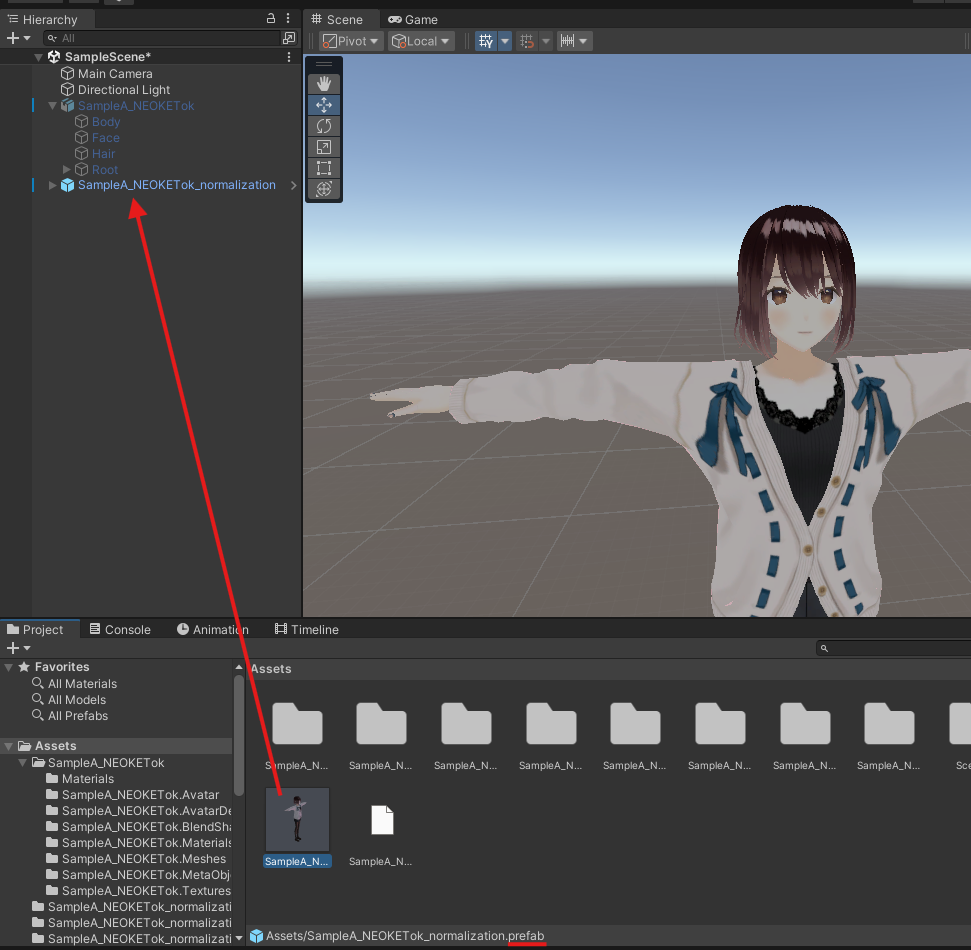This screenshot has height=950, width=971.
Task: Select the Rect Transform tool
Action: coord(324,167)
